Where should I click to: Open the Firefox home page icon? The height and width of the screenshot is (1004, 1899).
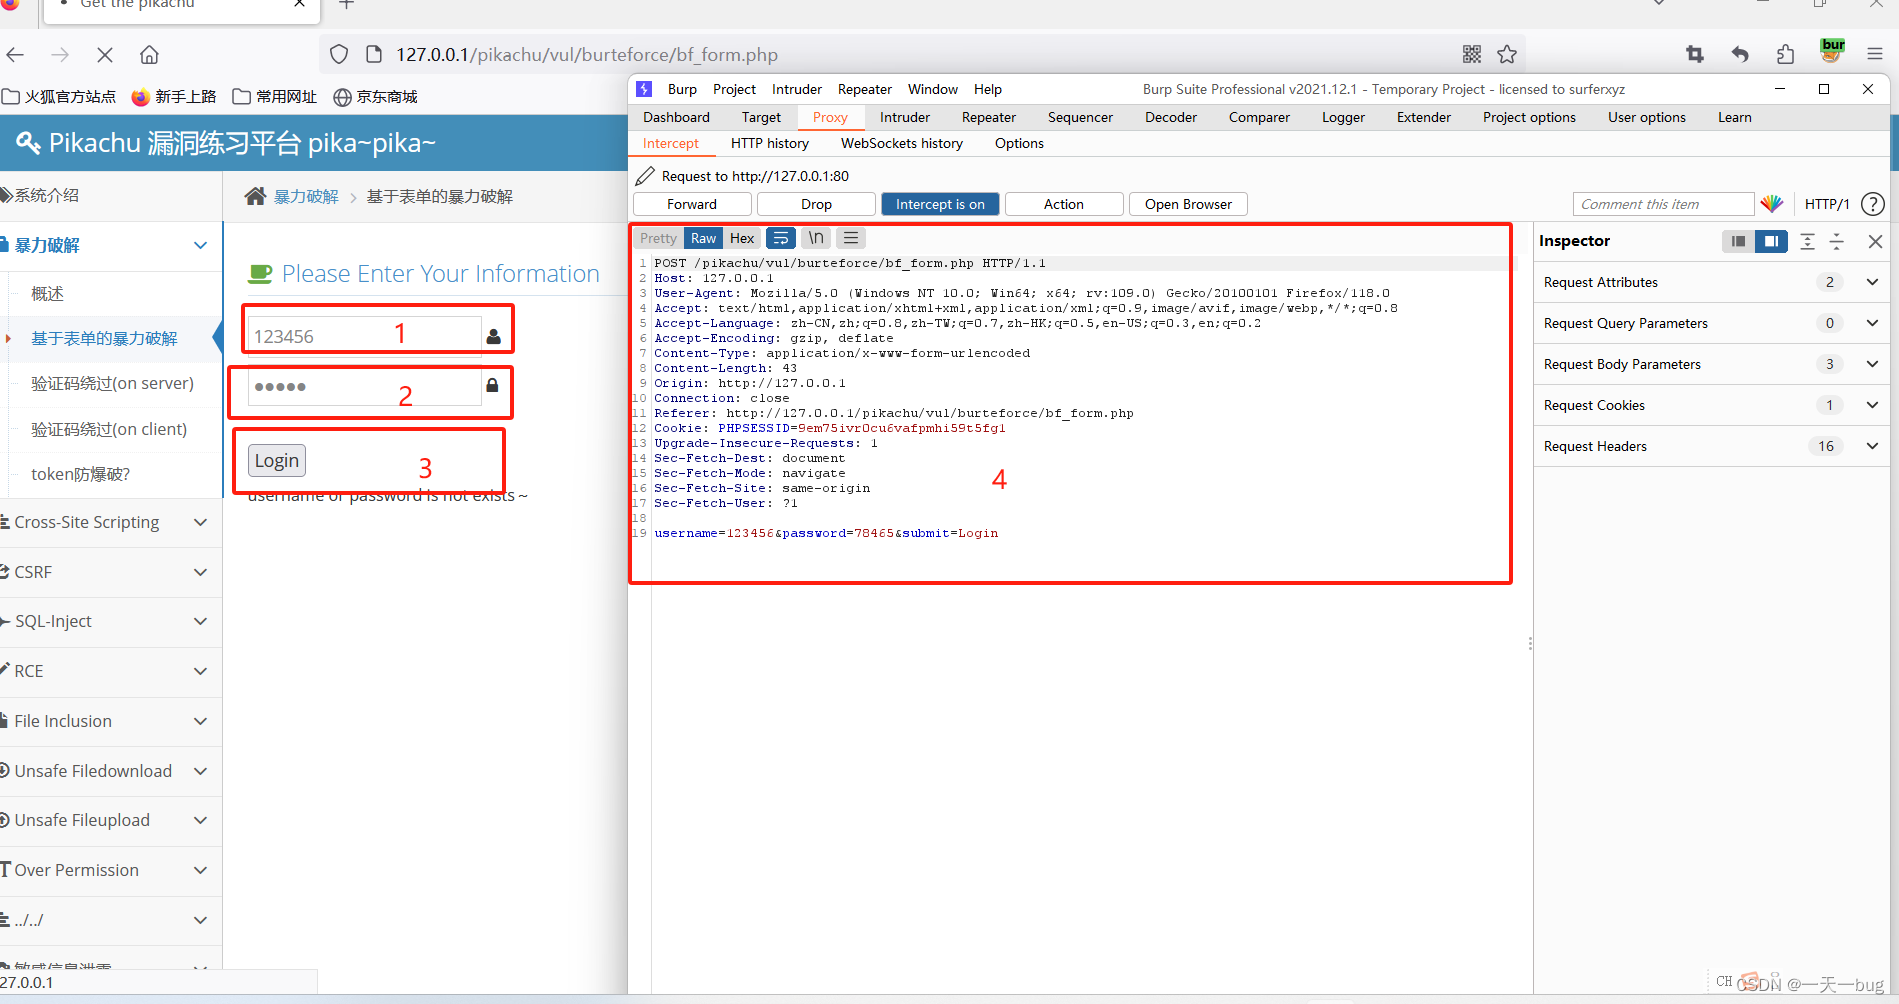click(149, 55)
